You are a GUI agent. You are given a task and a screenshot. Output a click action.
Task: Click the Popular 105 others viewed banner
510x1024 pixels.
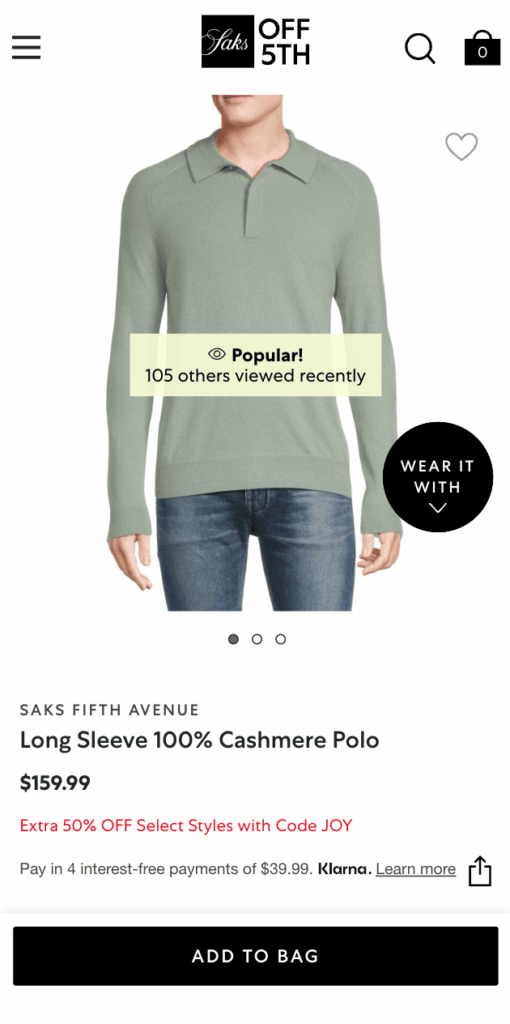[255, 365]
